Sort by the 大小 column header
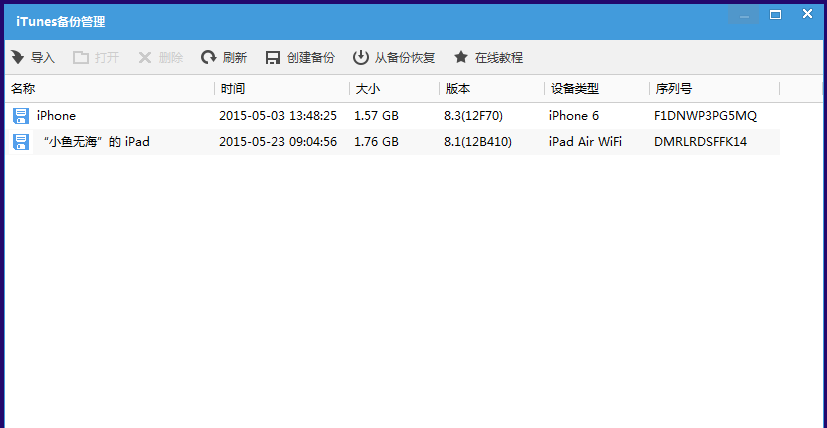 (x=368, y=89)
